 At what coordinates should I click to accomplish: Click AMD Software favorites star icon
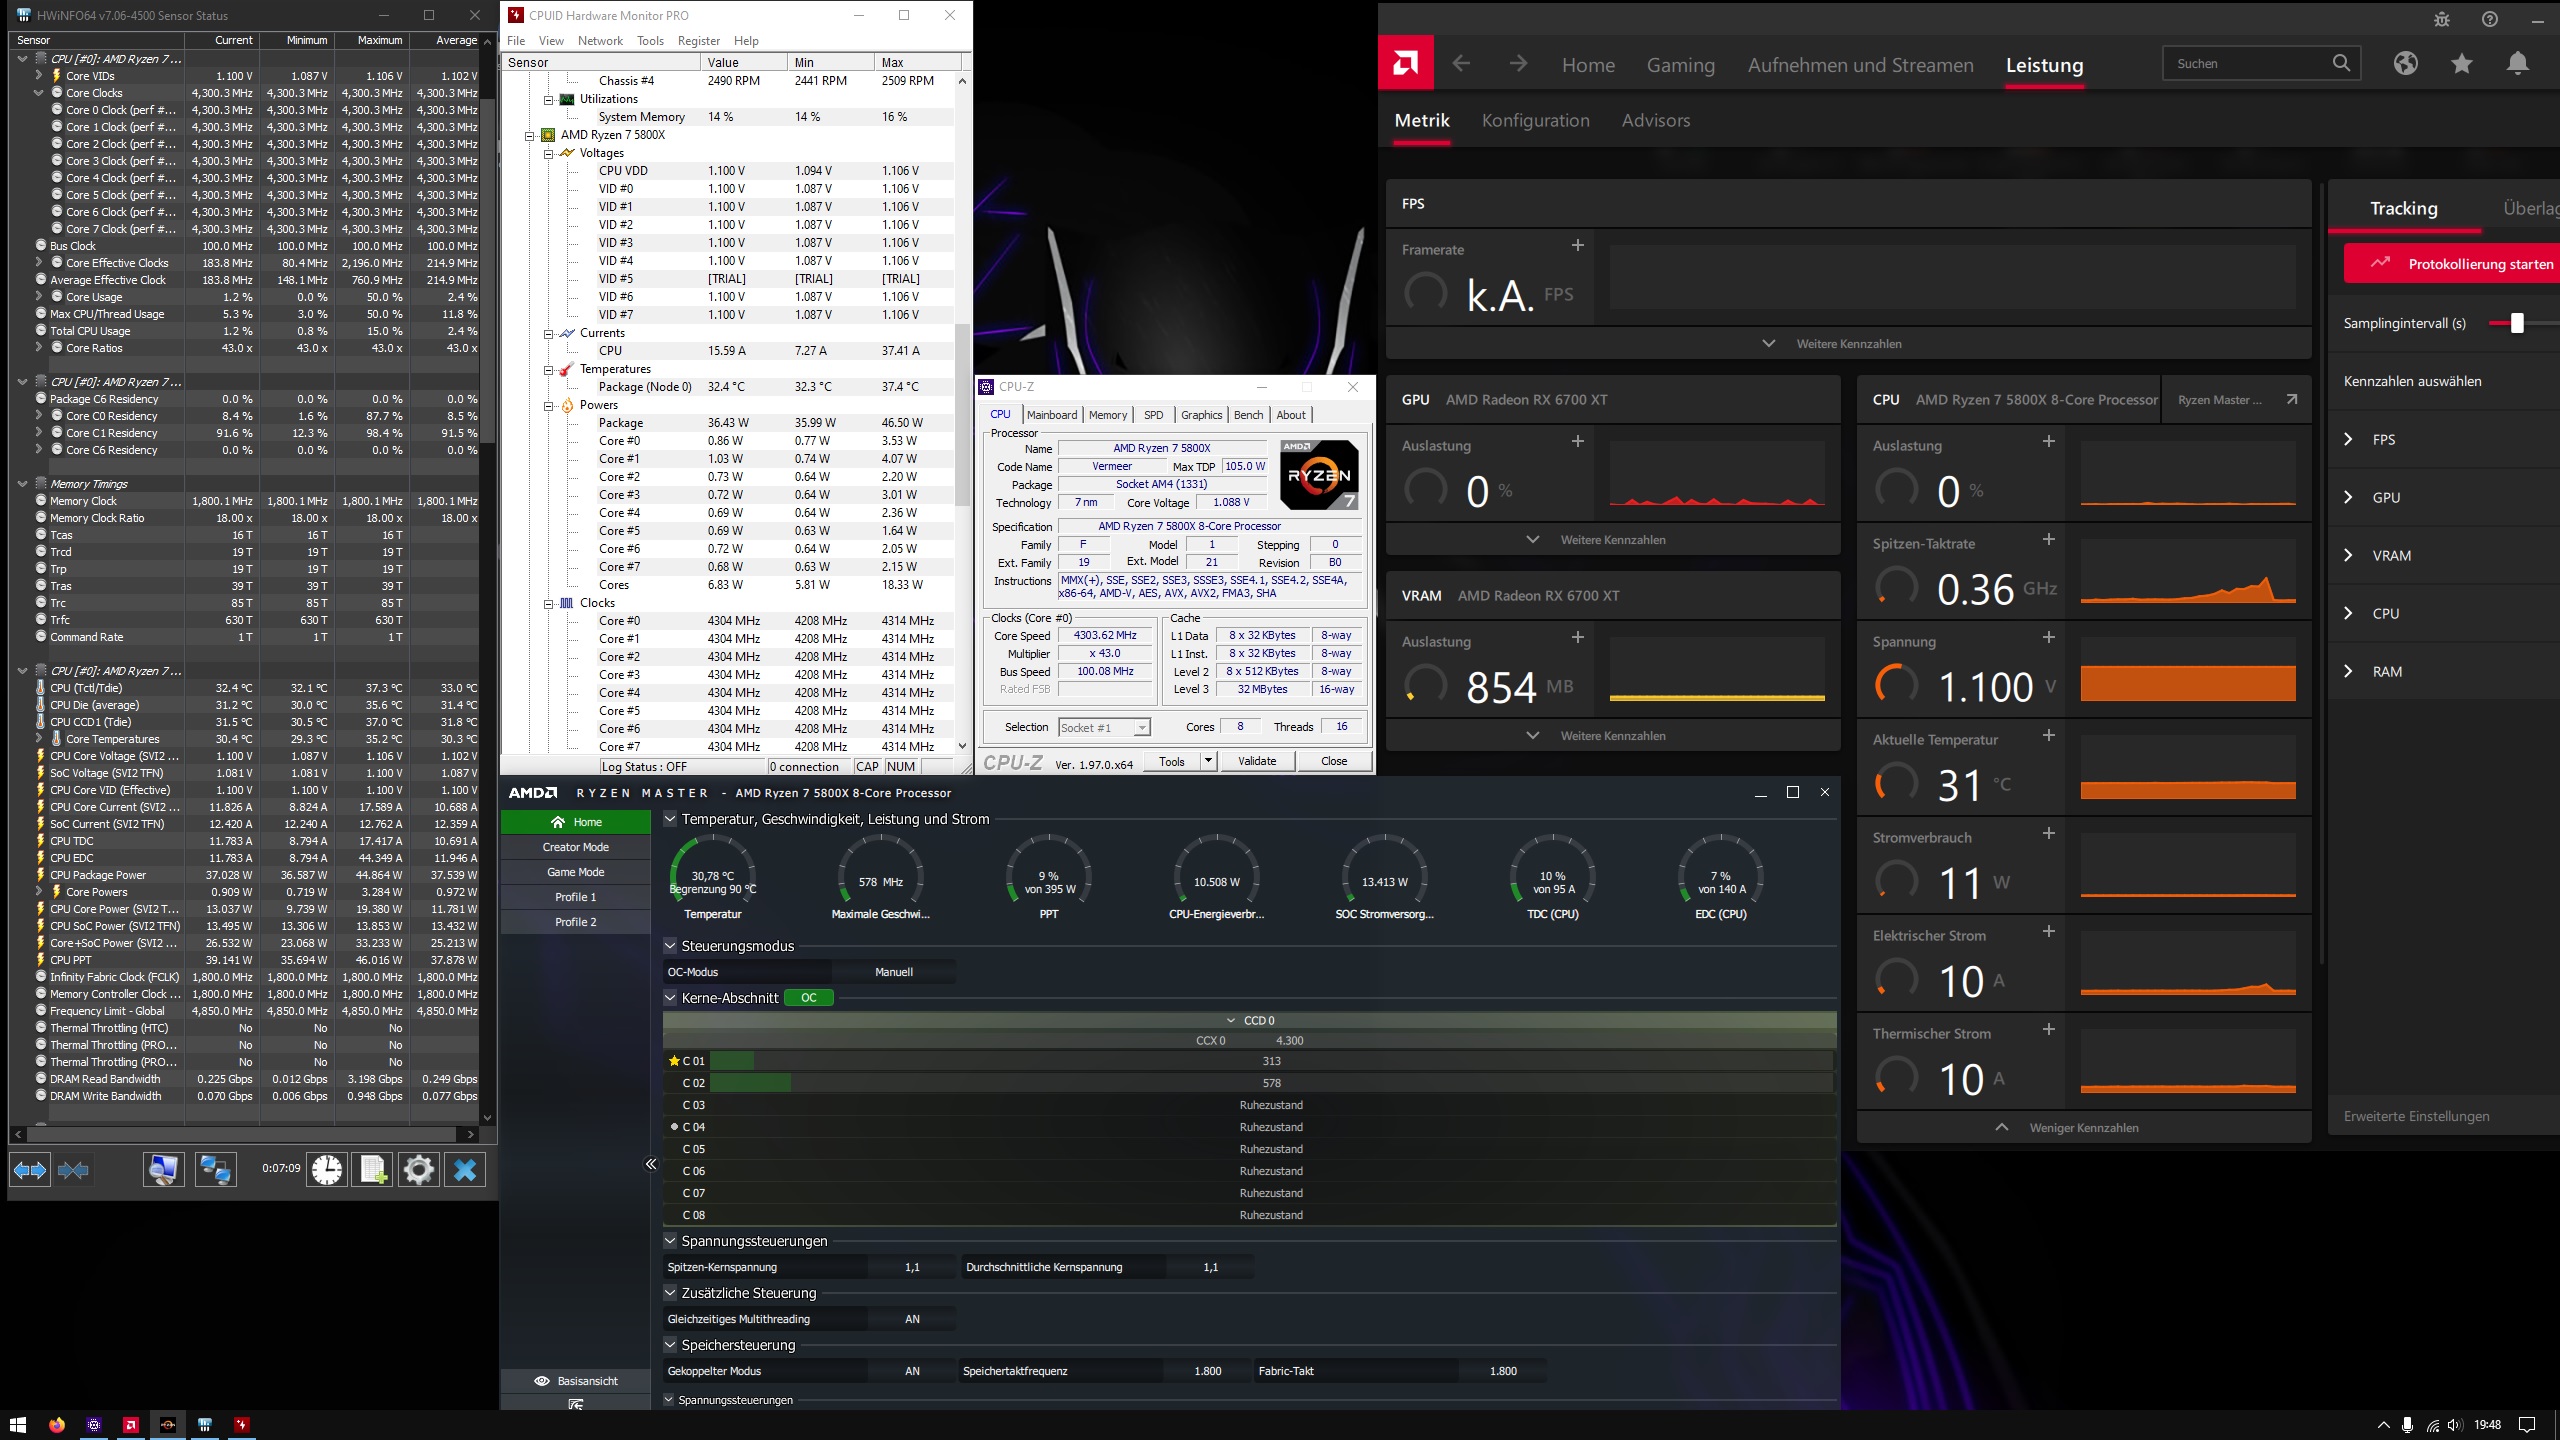(2461, 64)
